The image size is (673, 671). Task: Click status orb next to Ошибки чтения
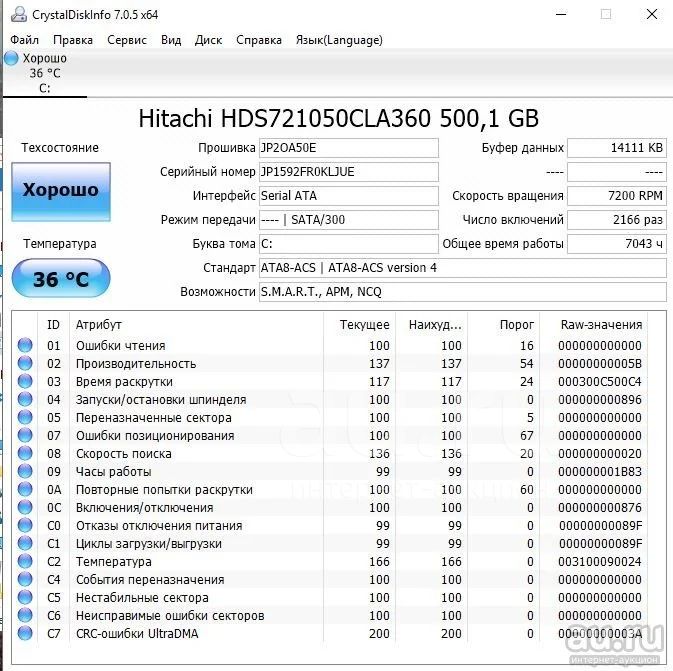(x=25, y=346)
